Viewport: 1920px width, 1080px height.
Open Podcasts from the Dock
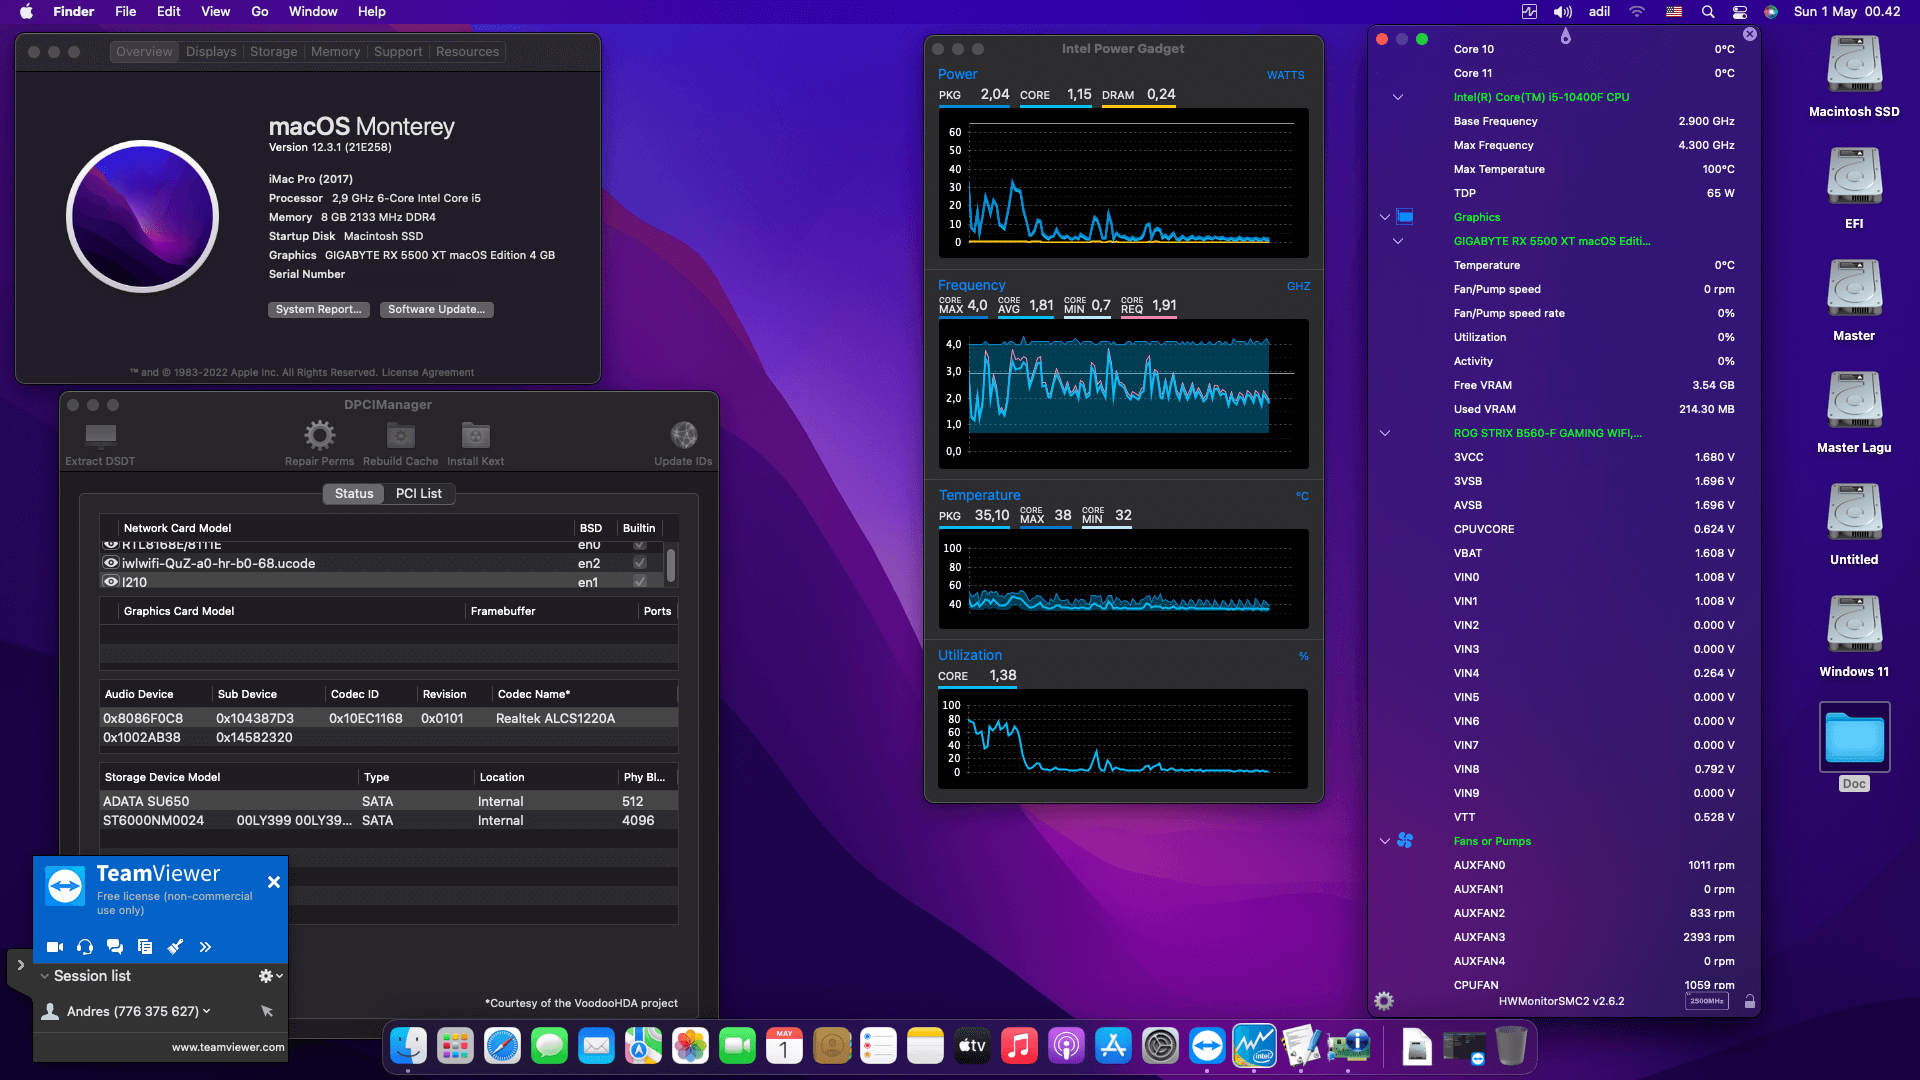(x=1066, y=1047)
